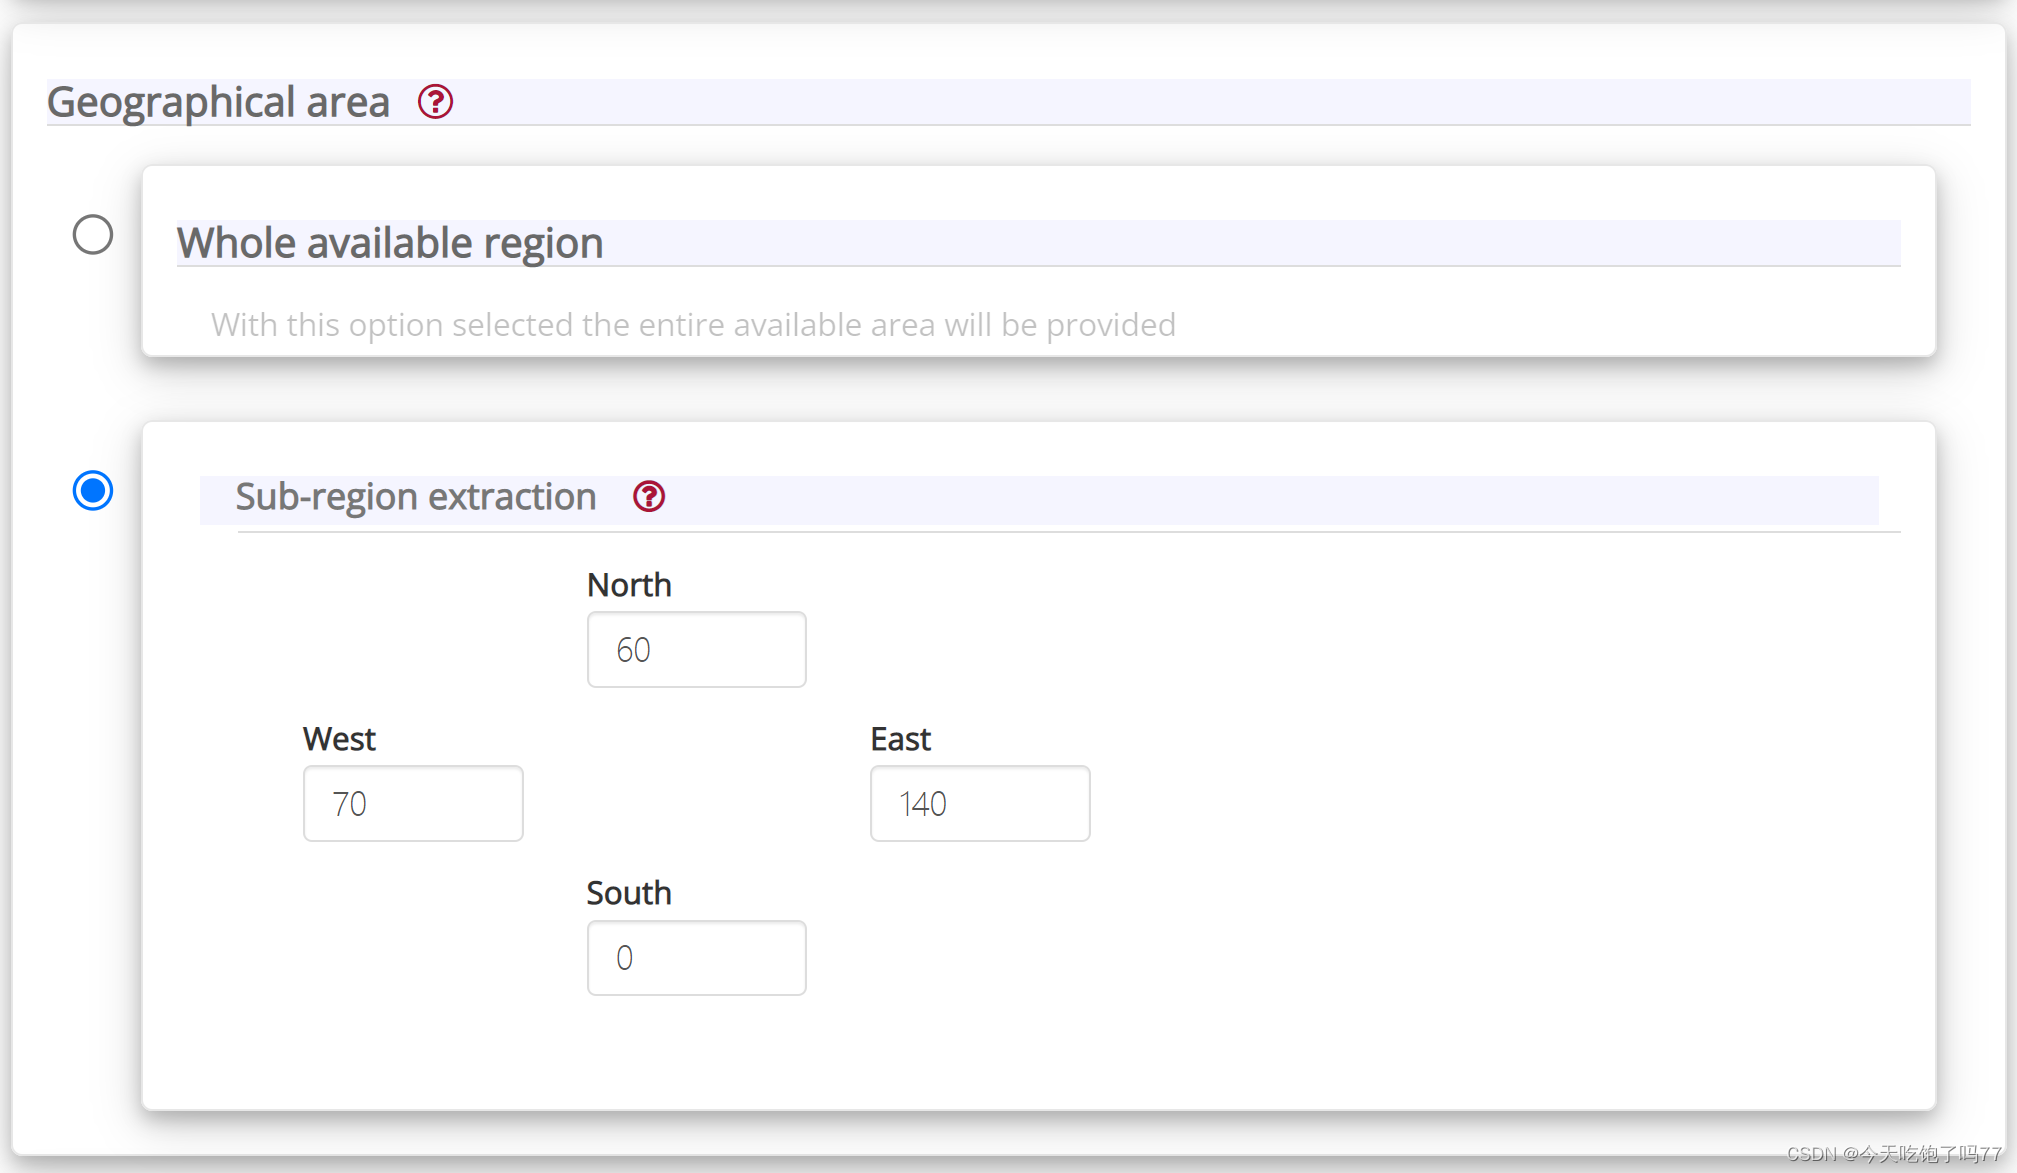Focus the South input field
Image resolution: width=2017 pixels, height=1173 pixels.
tap(696, 957)
